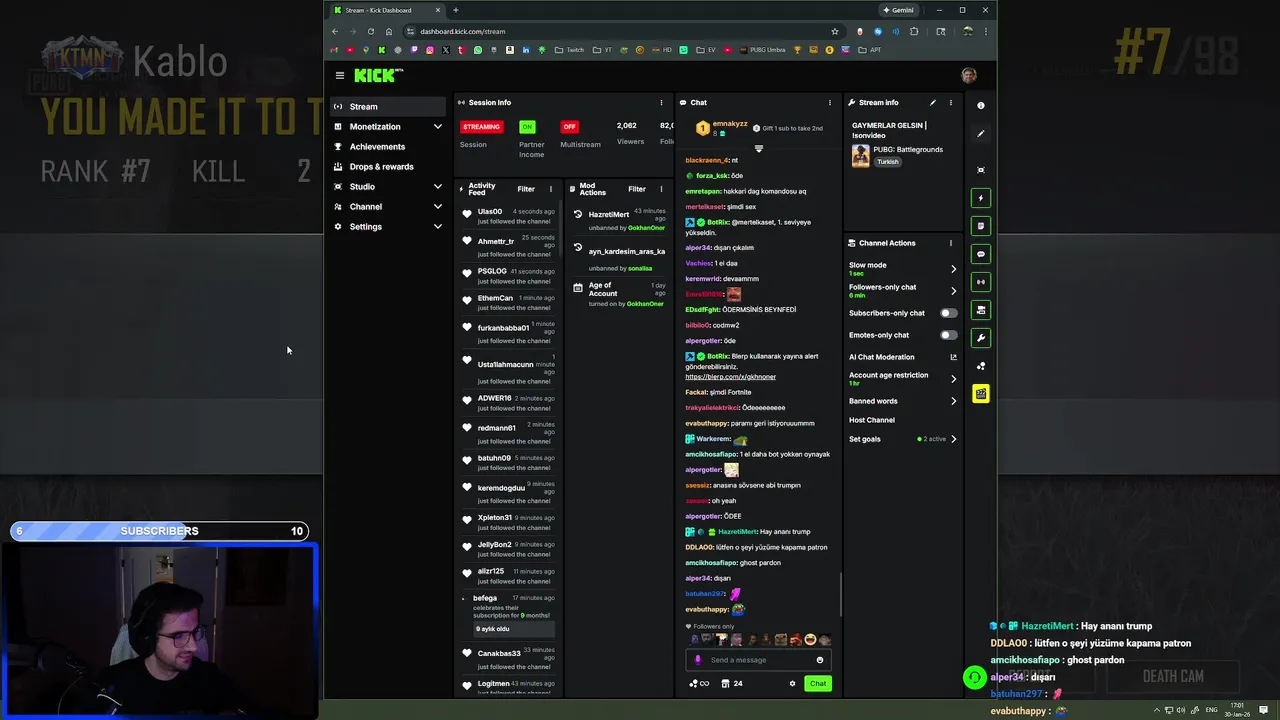Screen dimensions: 1280x720
Task: Click the Send a message input field
Action: [758, 660]
